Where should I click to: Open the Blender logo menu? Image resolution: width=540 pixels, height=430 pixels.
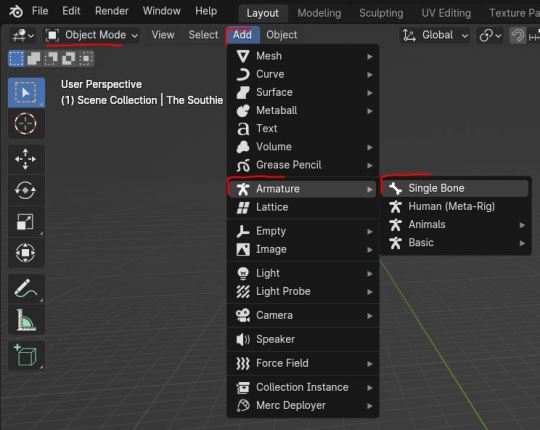tap(16, 12)
